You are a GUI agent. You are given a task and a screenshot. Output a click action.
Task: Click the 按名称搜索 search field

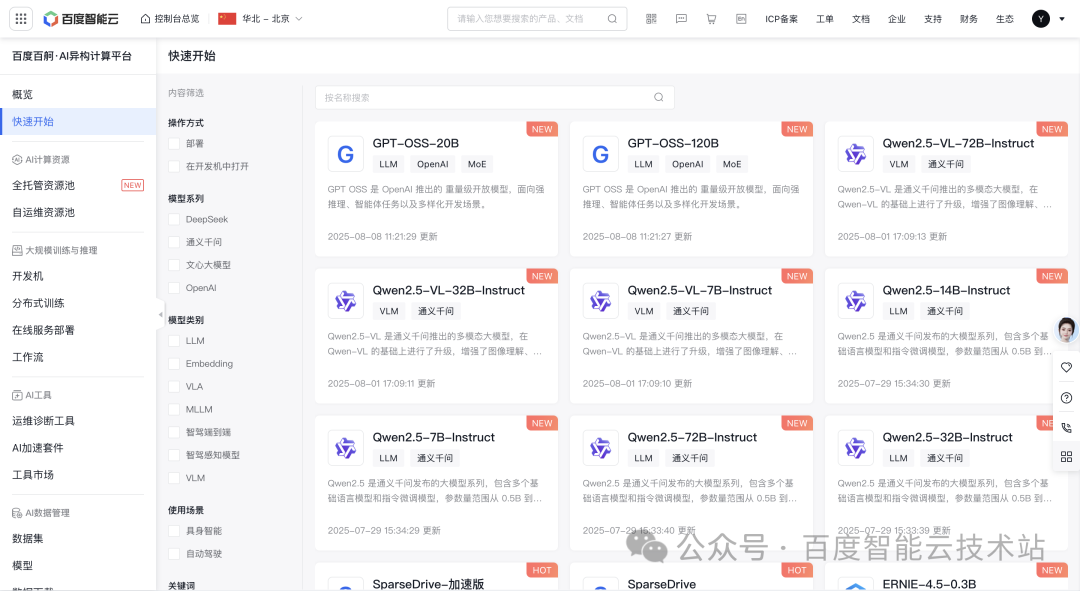click(495, 97)
